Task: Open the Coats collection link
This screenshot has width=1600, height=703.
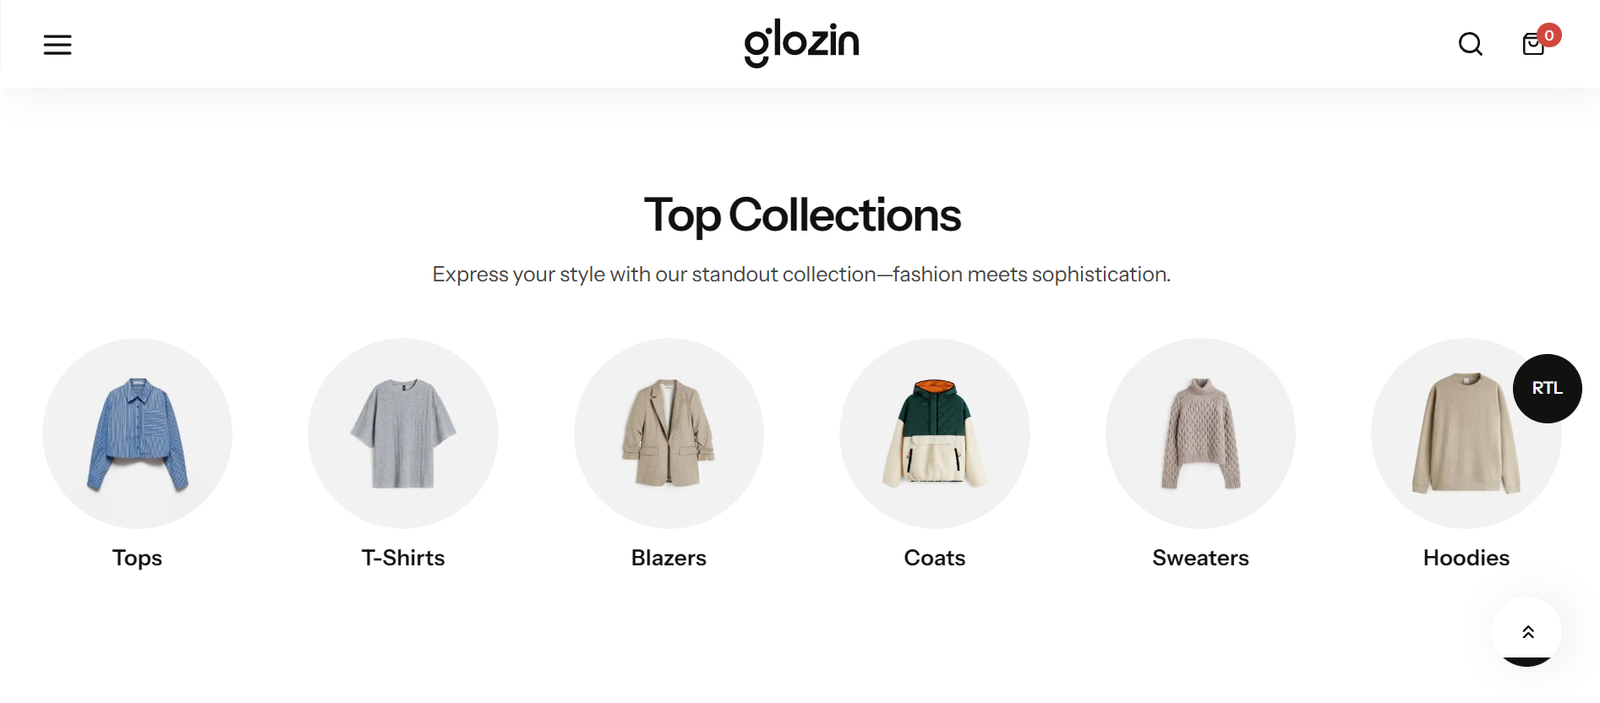Action: (934, 558)
